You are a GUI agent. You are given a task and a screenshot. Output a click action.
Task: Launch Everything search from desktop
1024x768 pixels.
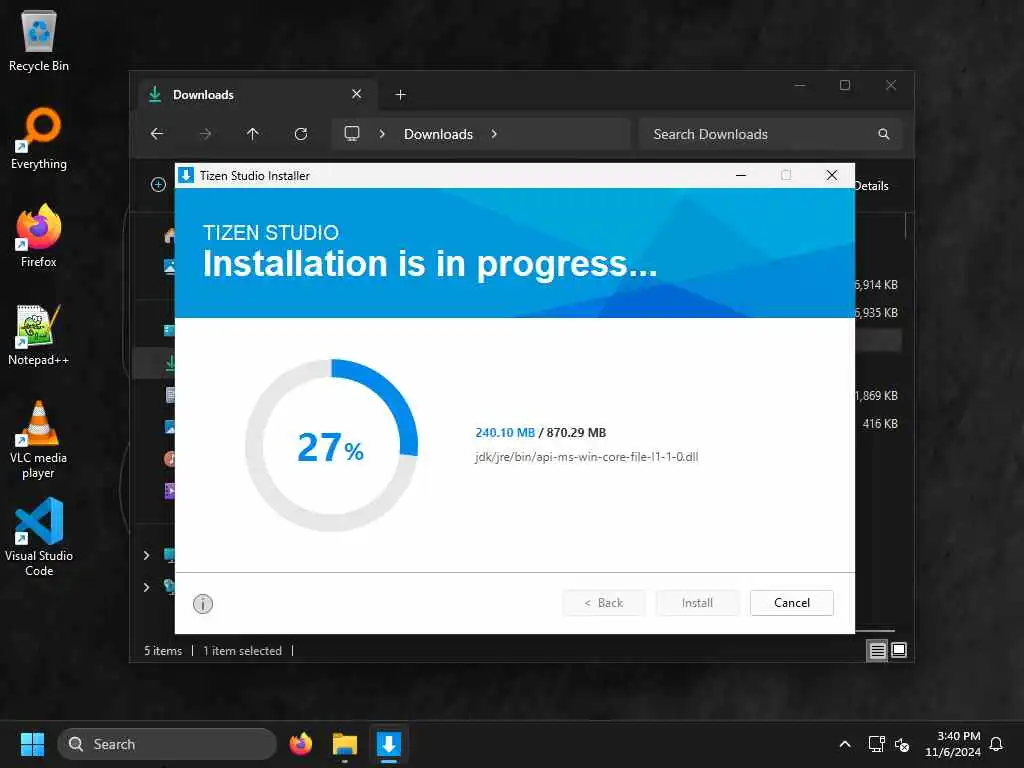(x=39, y=138)
